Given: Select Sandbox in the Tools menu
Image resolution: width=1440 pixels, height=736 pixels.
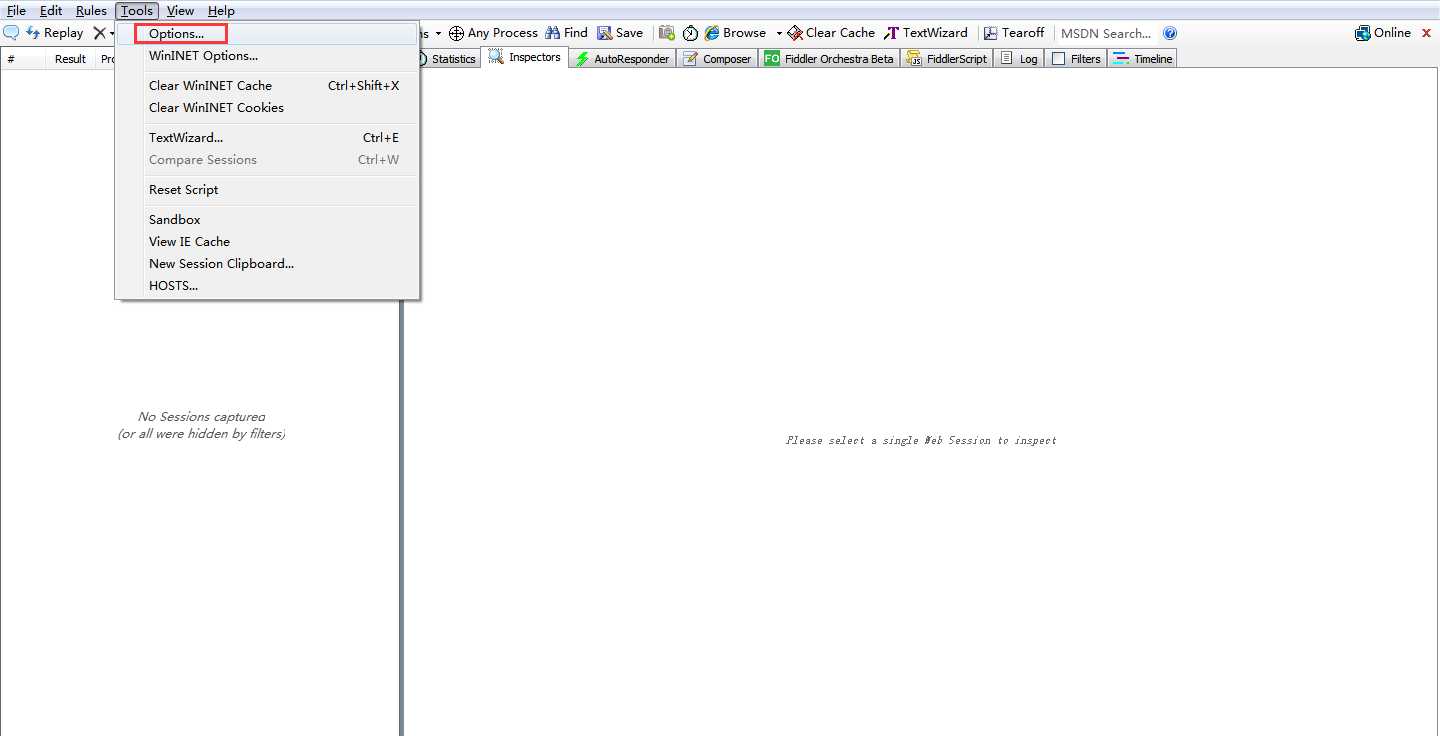Looking at the screenshot, I should tap(267, 220).
